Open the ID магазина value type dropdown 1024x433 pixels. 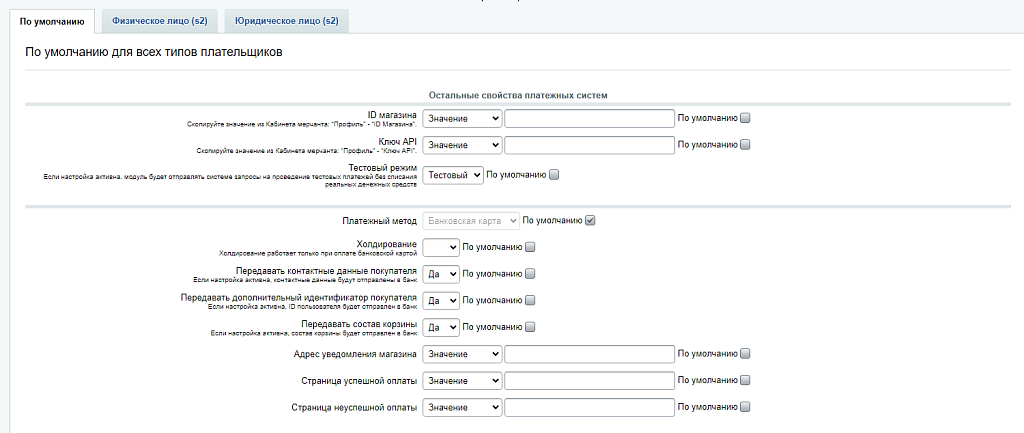click(x=462, y=118)
